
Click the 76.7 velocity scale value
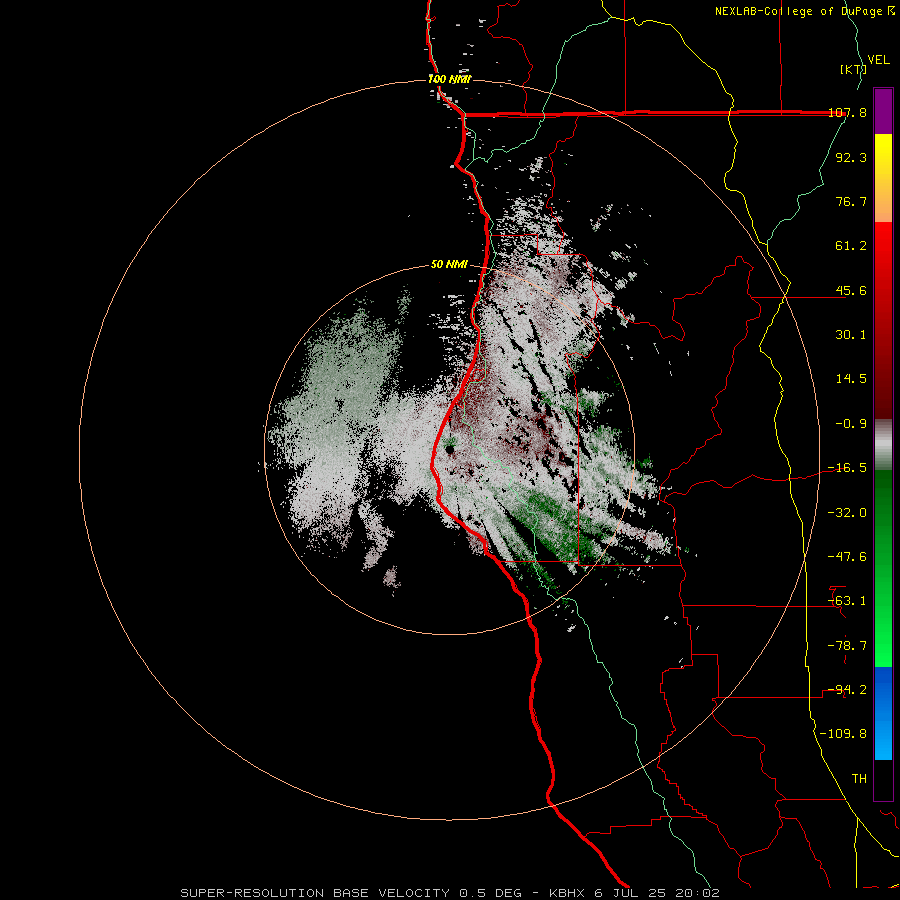(x=851, y=201)
